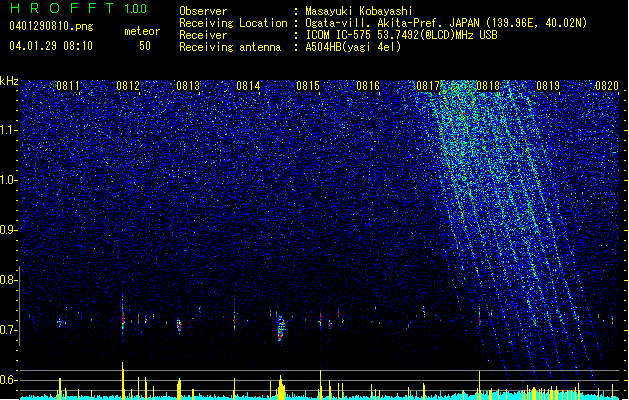Click the yellow spike at 0815
Viewport: 629px width, 400px height.
[x=321, y=384]
